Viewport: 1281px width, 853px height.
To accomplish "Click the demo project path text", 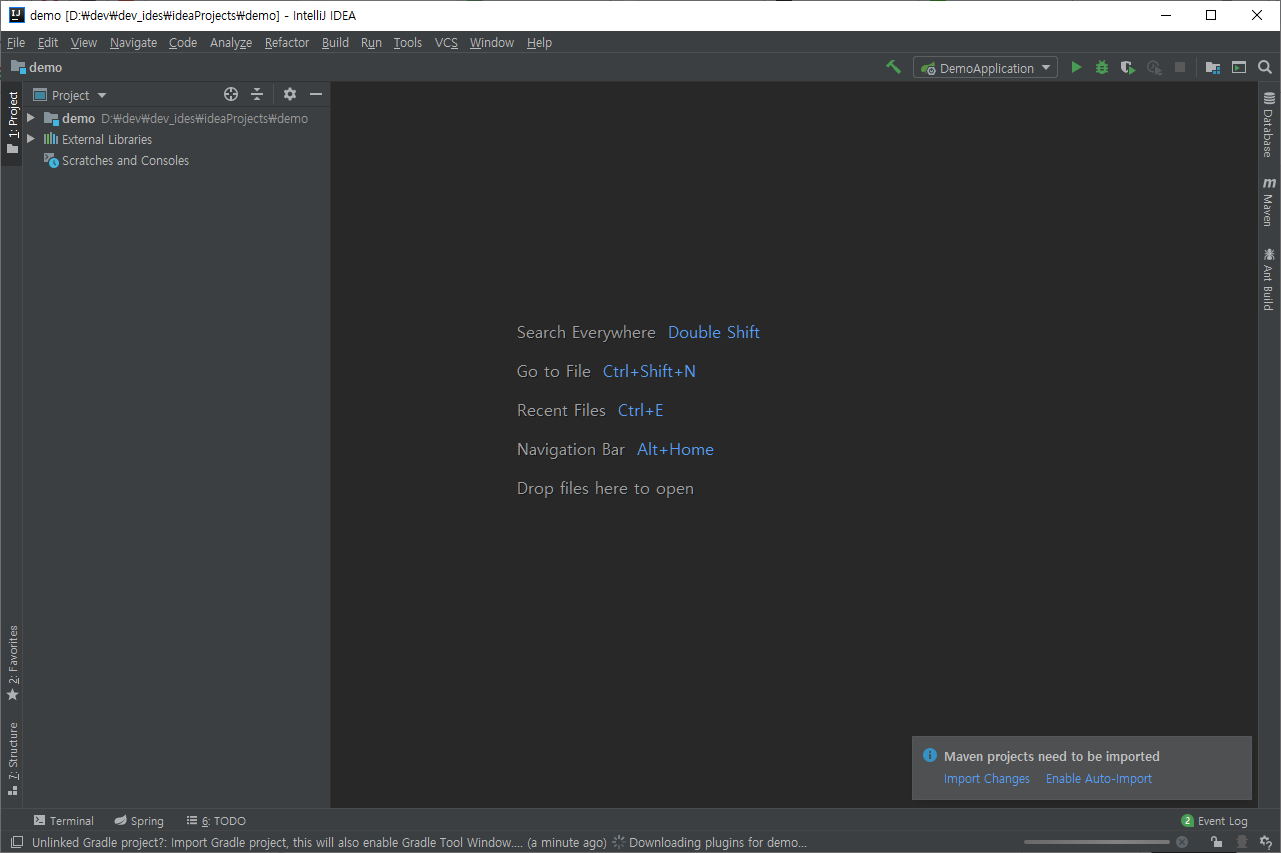I will coord(205,118).
